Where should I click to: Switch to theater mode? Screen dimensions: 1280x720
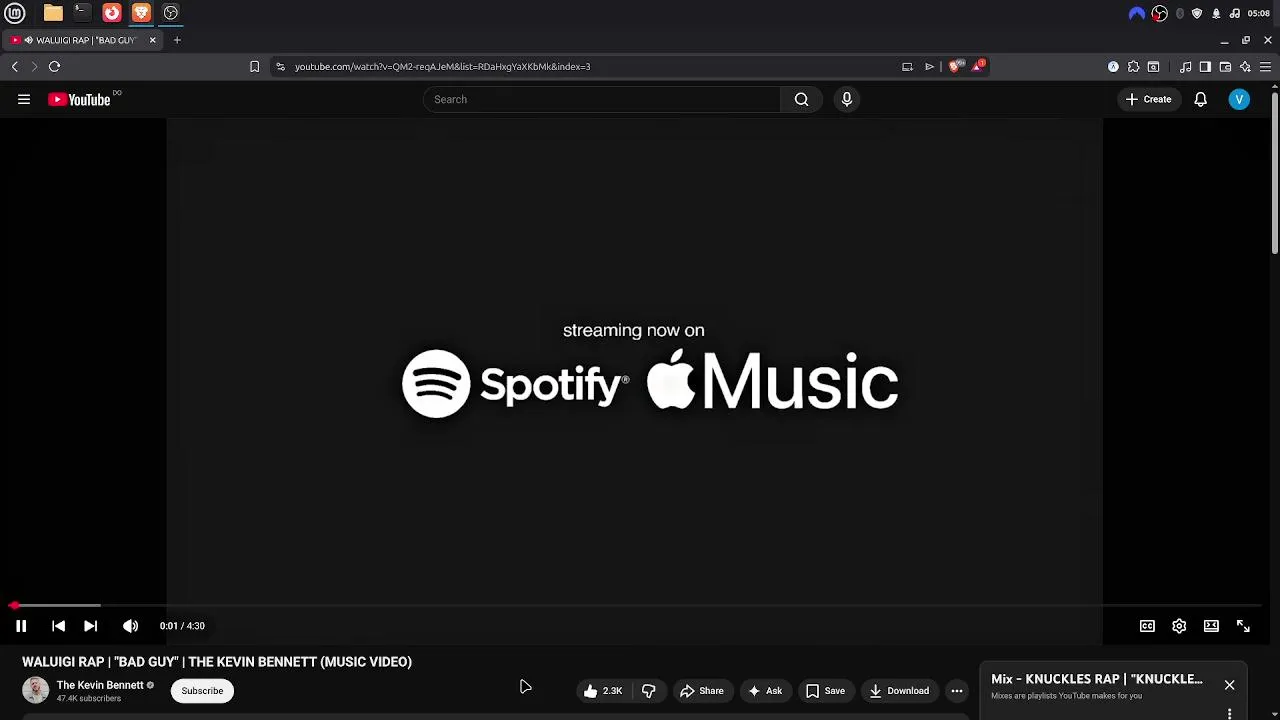pos(1211,626)
